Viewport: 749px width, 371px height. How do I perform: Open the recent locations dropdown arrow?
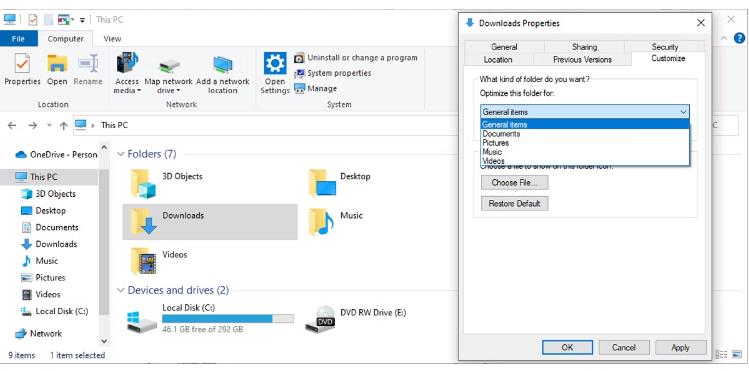49,126
